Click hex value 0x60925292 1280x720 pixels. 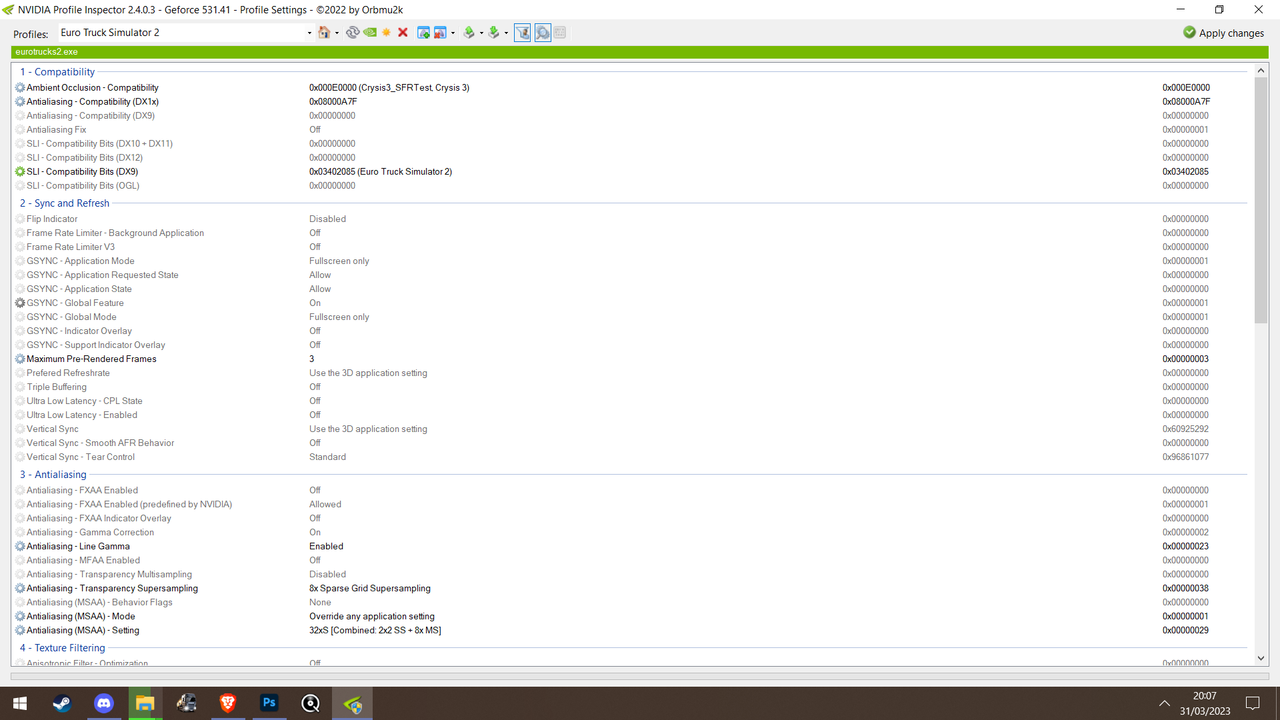1185,429
